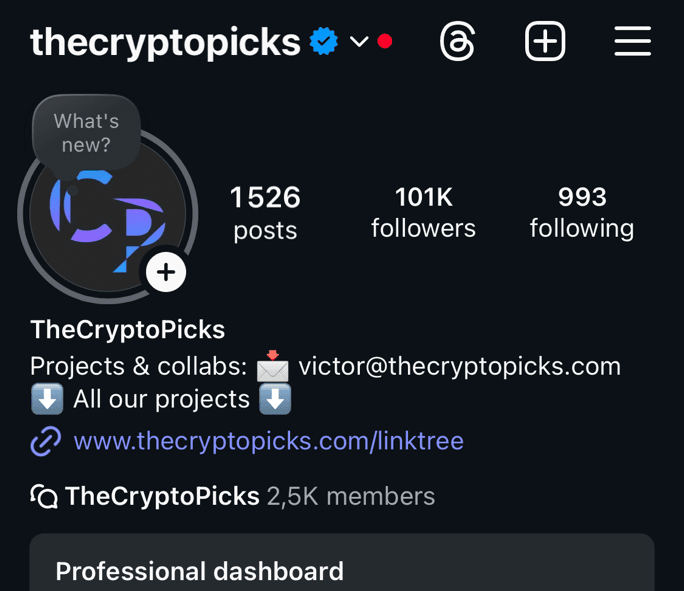The image size is (684, 591).
Task: Open the 101K followers list
Action: pyautogui.click(x=423, y=212)
